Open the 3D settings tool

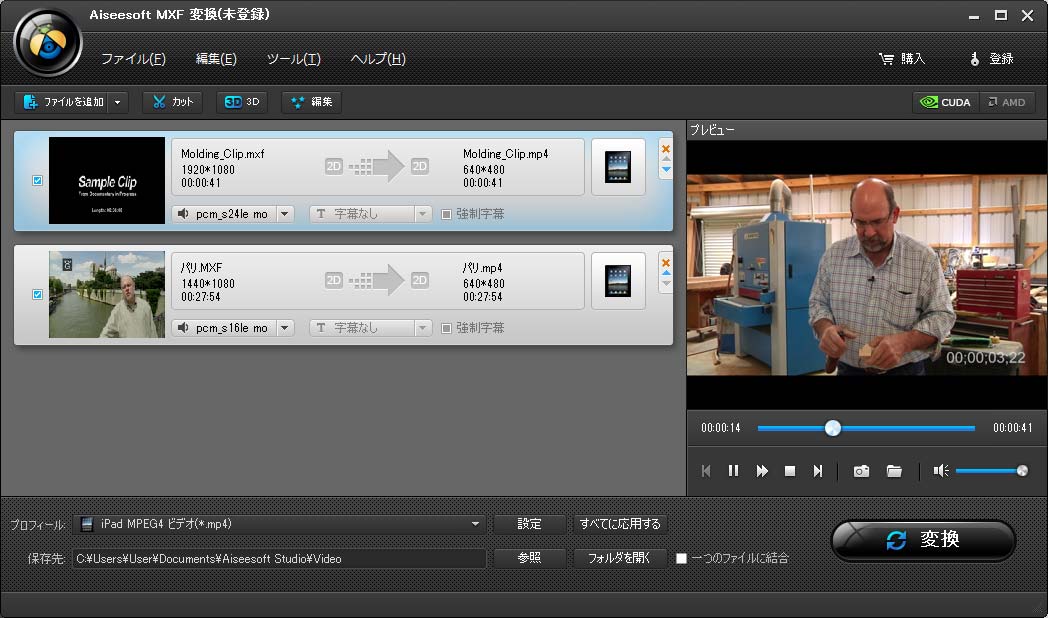pyautogui.click(x=243, y=102)
